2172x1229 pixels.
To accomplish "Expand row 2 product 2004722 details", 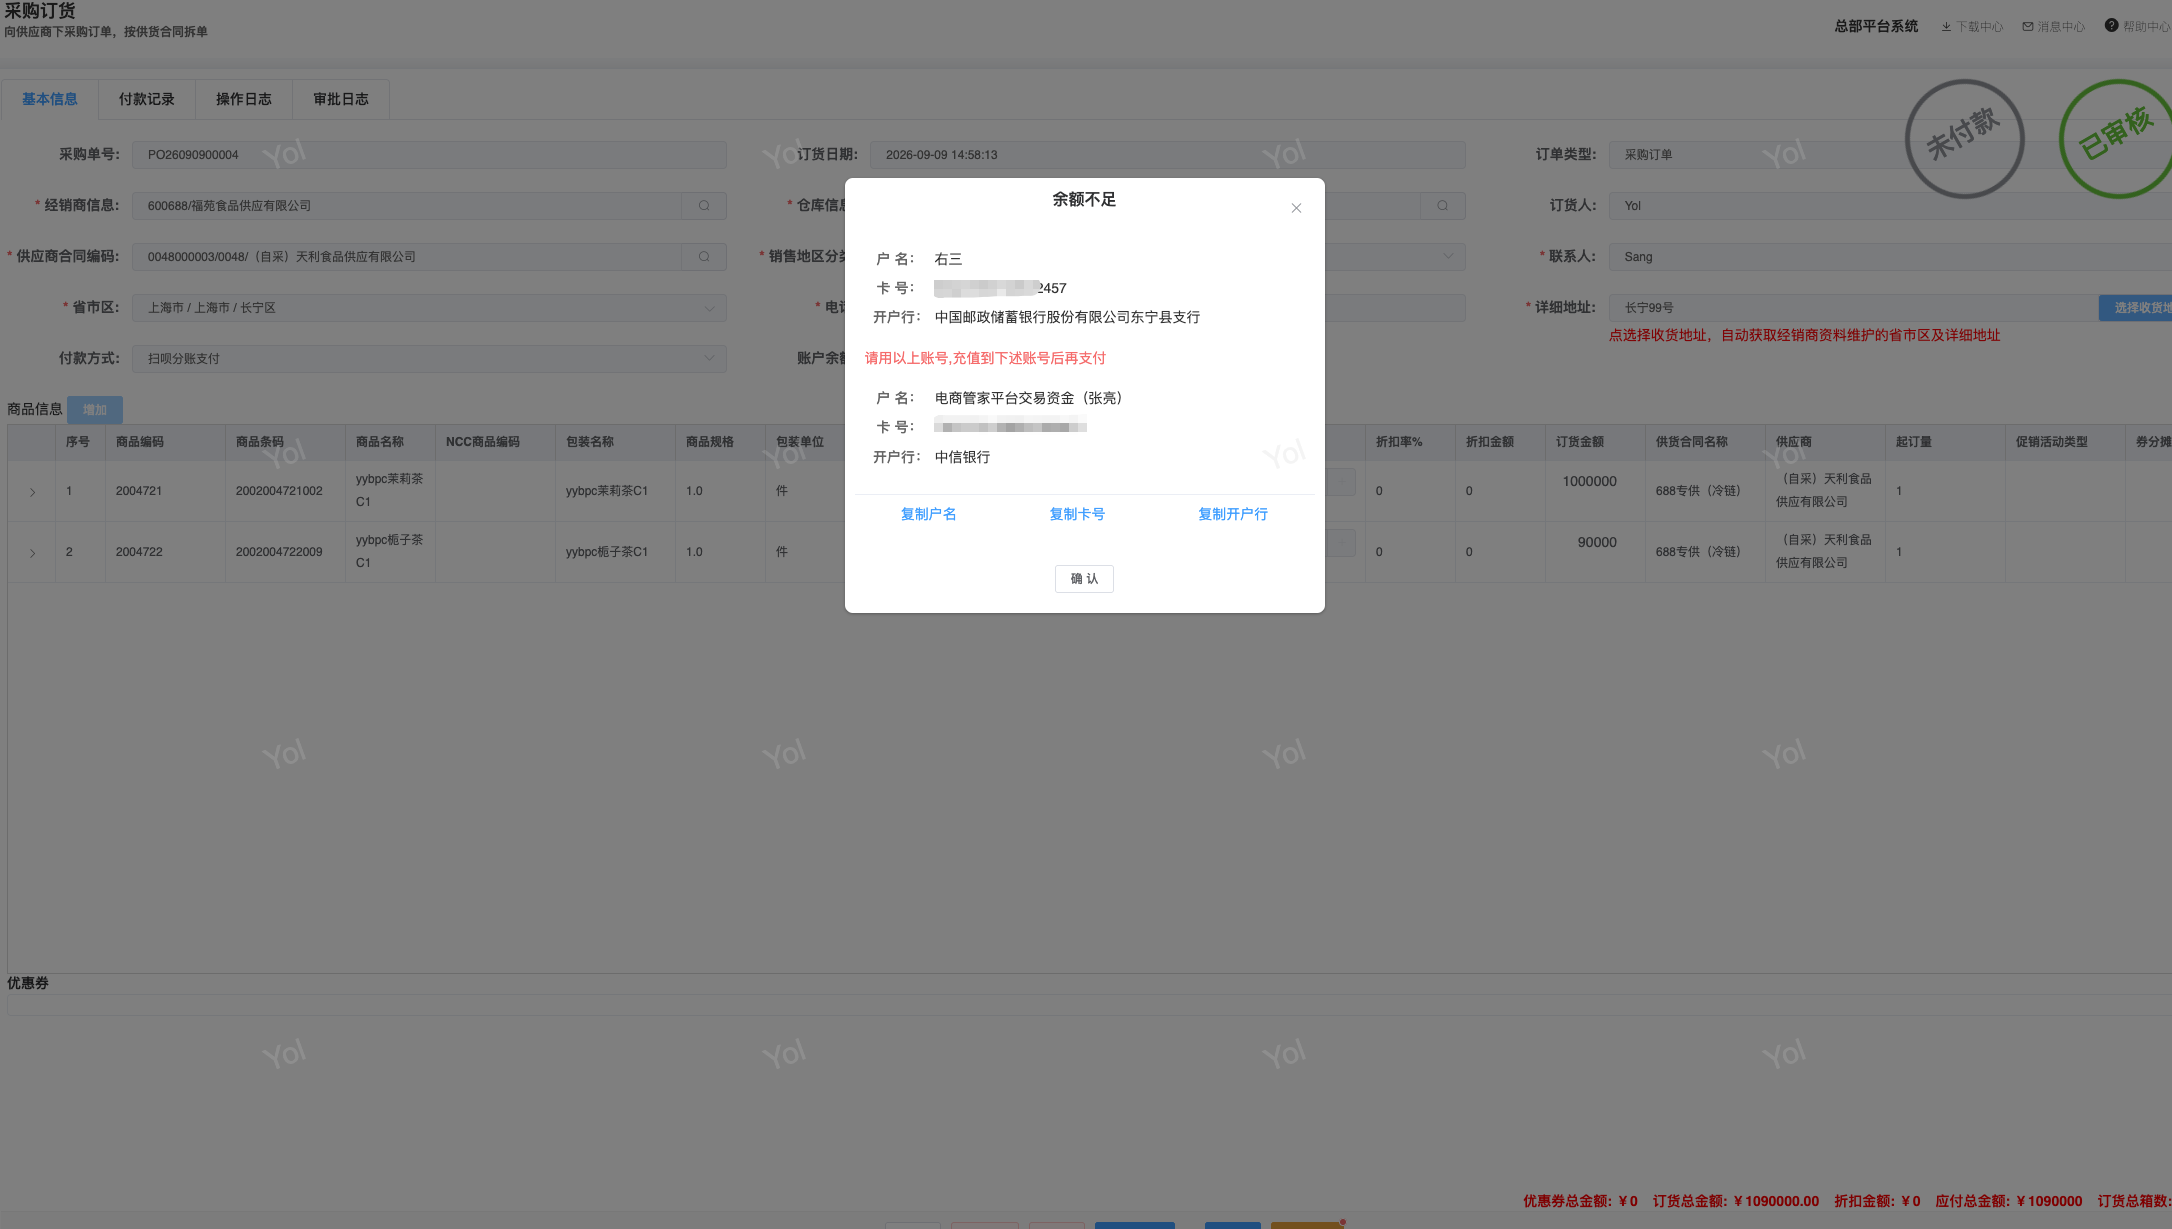I will 32,553.
